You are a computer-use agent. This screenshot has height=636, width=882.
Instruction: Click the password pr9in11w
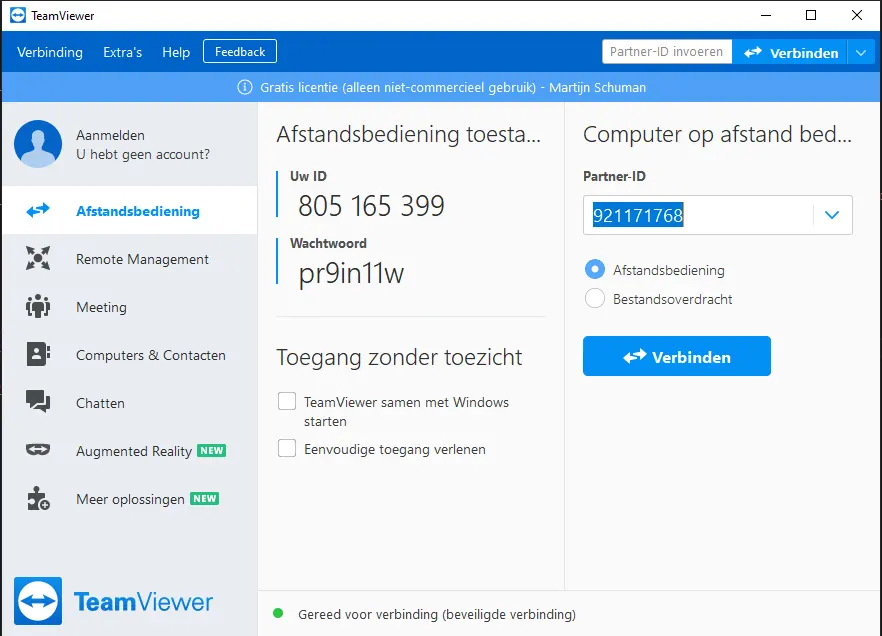351,274
